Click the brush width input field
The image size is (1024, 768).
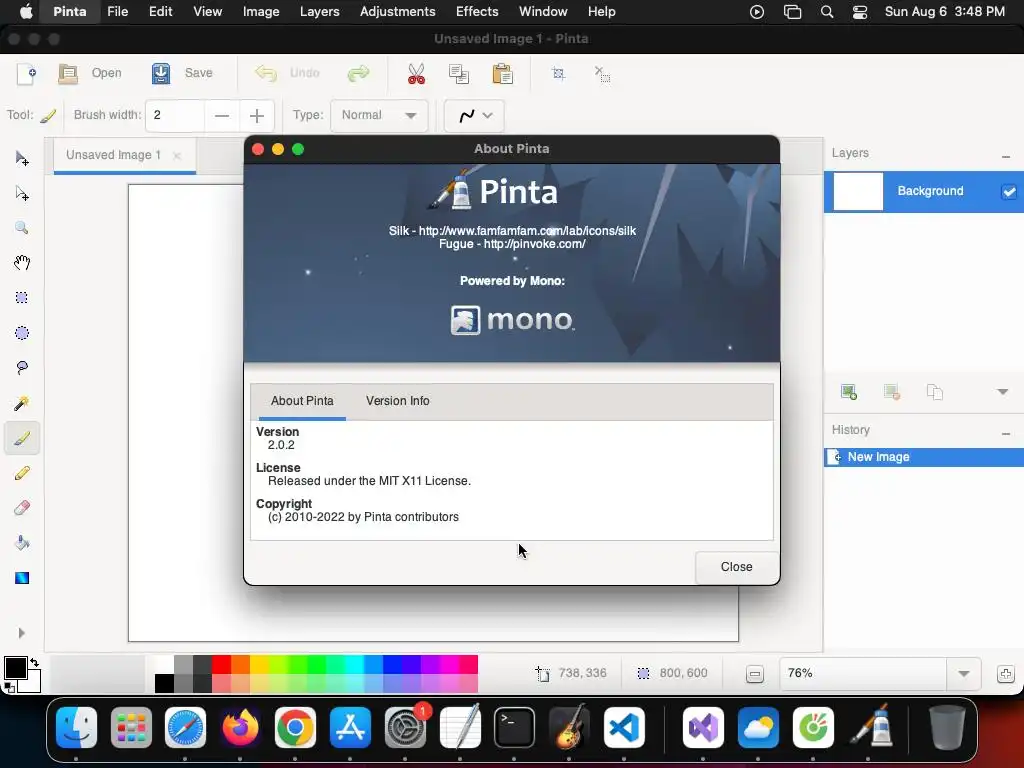175,116
